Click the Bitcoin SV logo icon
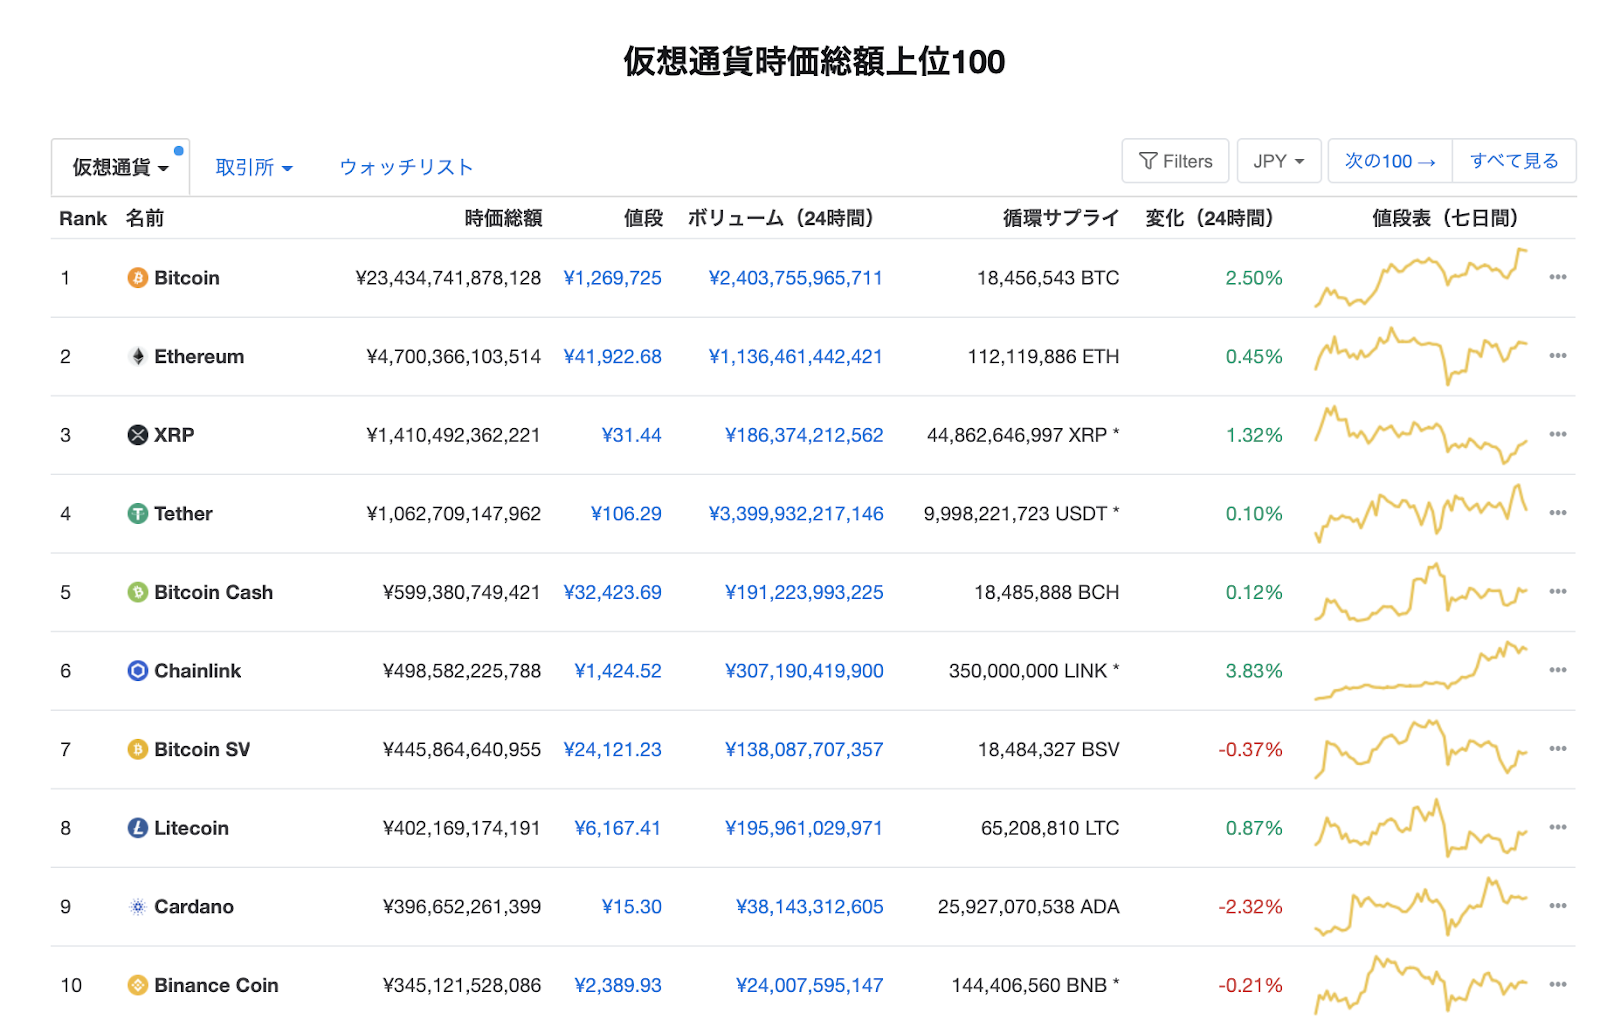Image resolution: width=1600 pixels, height=1020 pixels. pos(138,749)
